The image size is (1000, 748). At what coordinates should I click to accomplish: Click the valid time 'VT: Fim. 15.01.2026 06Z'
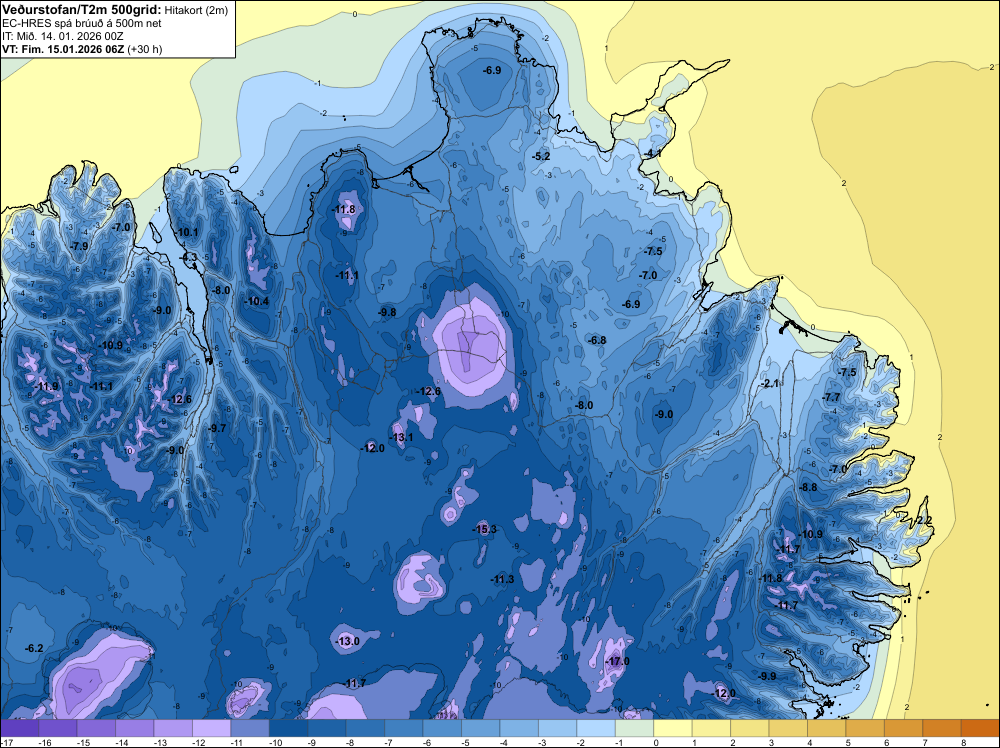[63, 49]
